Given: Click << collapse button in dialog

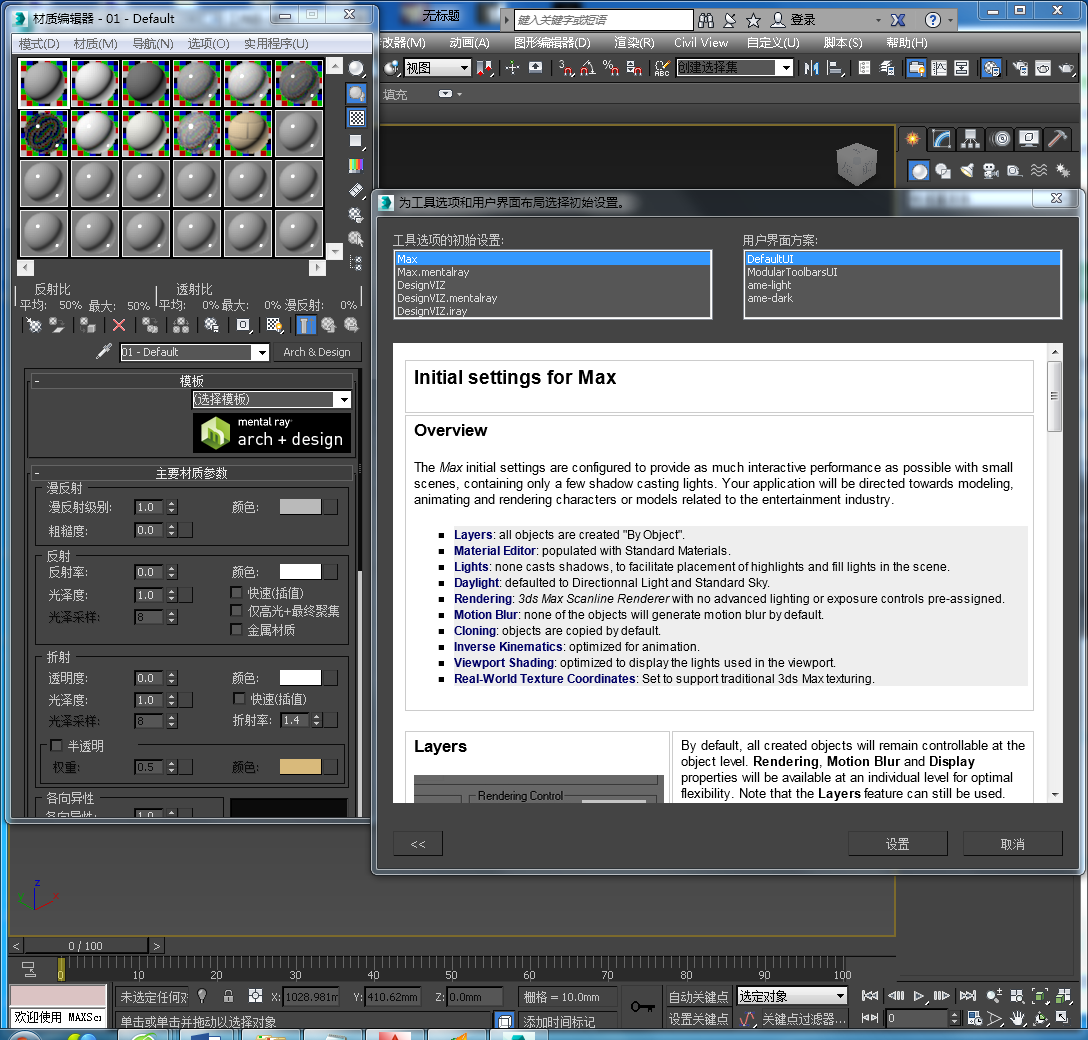Looking at the screenshot, I should click(418, 844).
